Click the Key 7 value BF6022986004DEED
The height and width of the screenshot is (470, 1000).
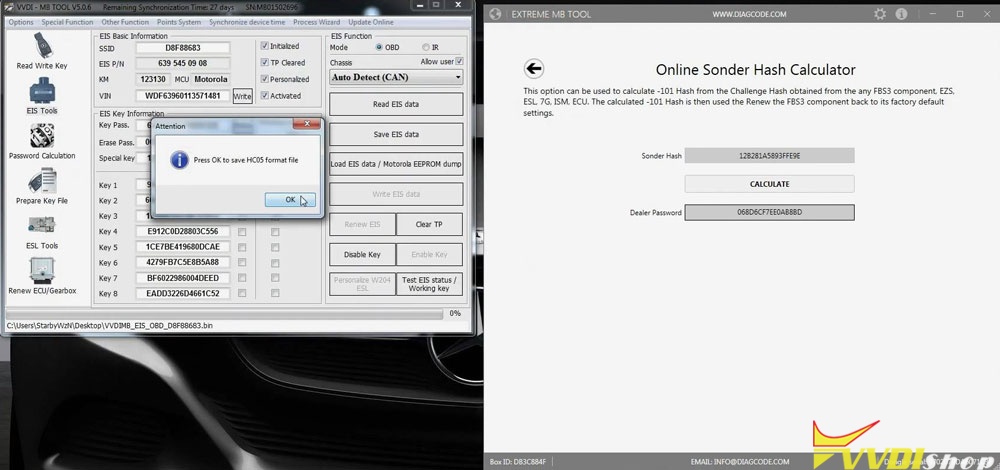click(x=182, y=278)
